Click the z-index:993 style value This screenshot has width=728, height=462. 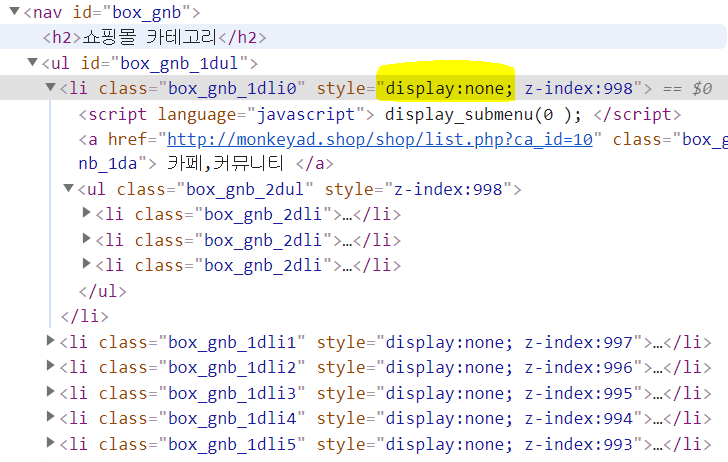(579, 445)
